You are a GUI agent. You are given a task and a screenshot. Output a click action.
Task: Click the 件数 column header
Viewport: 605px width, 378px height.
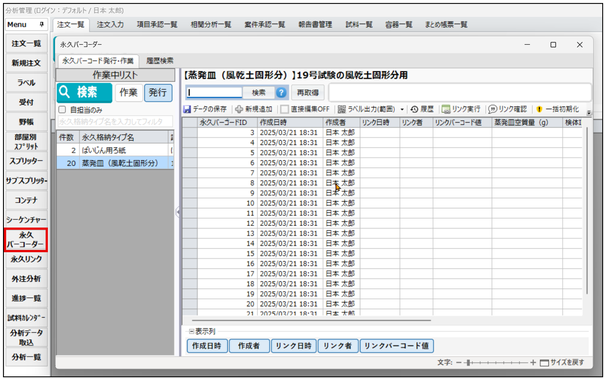(68, 138)
